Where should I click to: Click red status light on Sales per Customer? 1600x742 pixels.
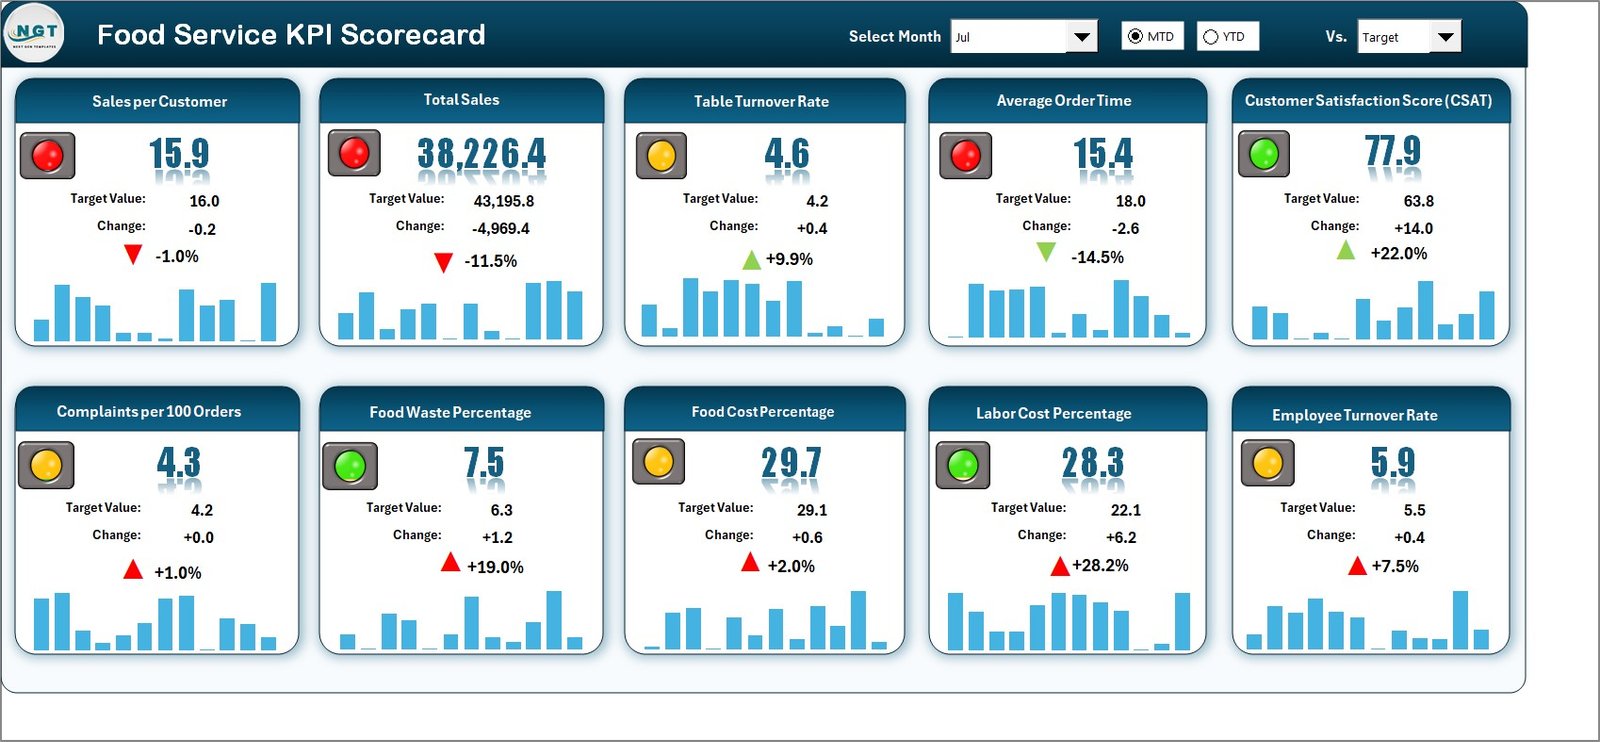click(47, 156)
